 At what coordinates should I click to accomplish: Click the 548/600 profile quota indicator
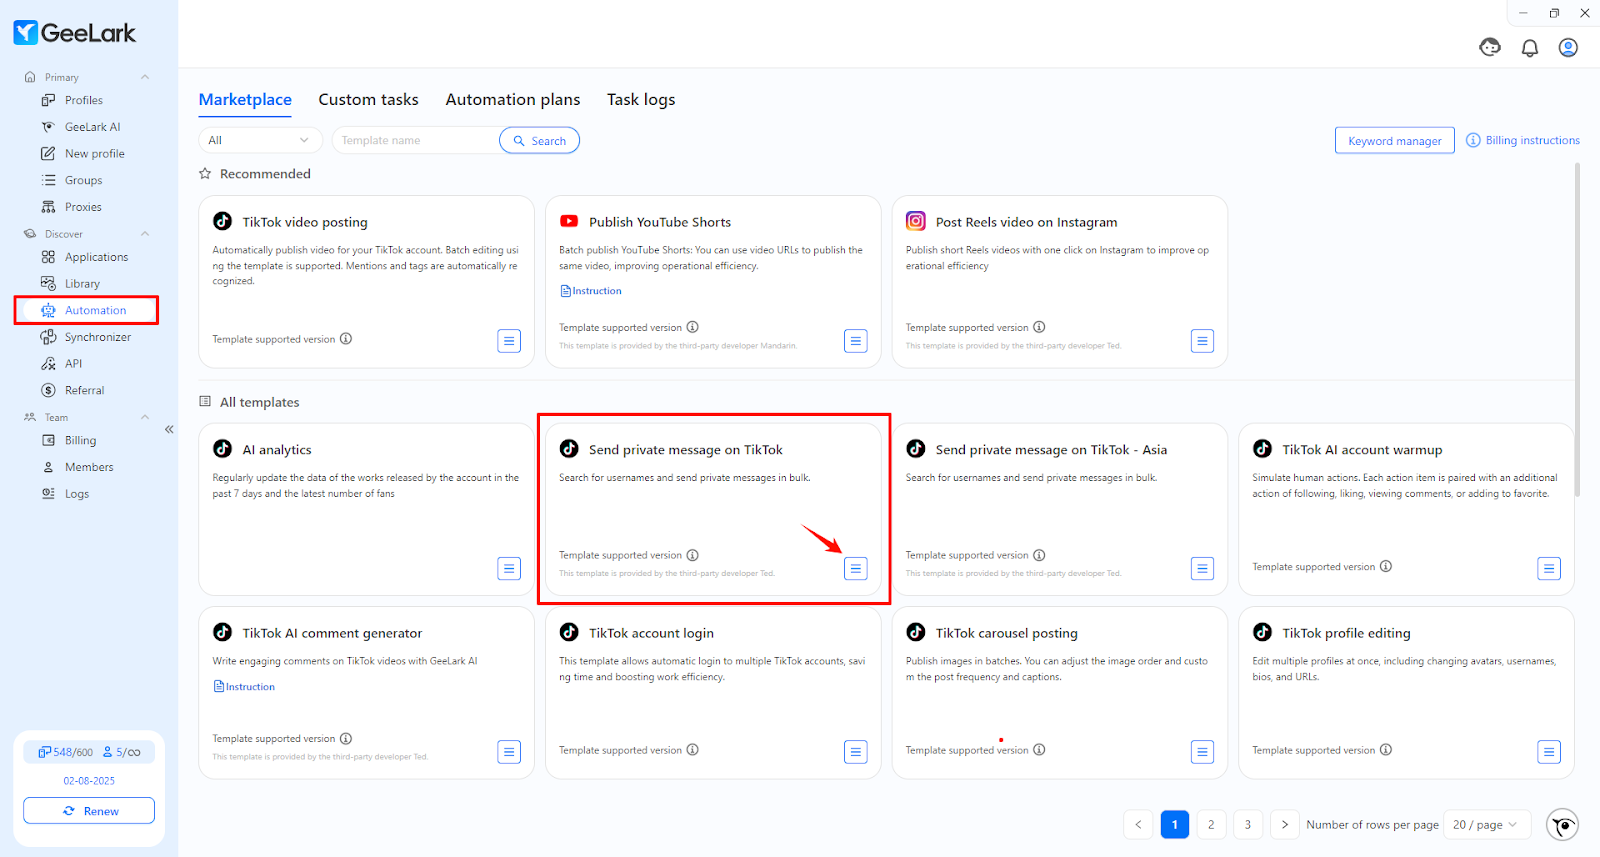[x=65, y=752]
